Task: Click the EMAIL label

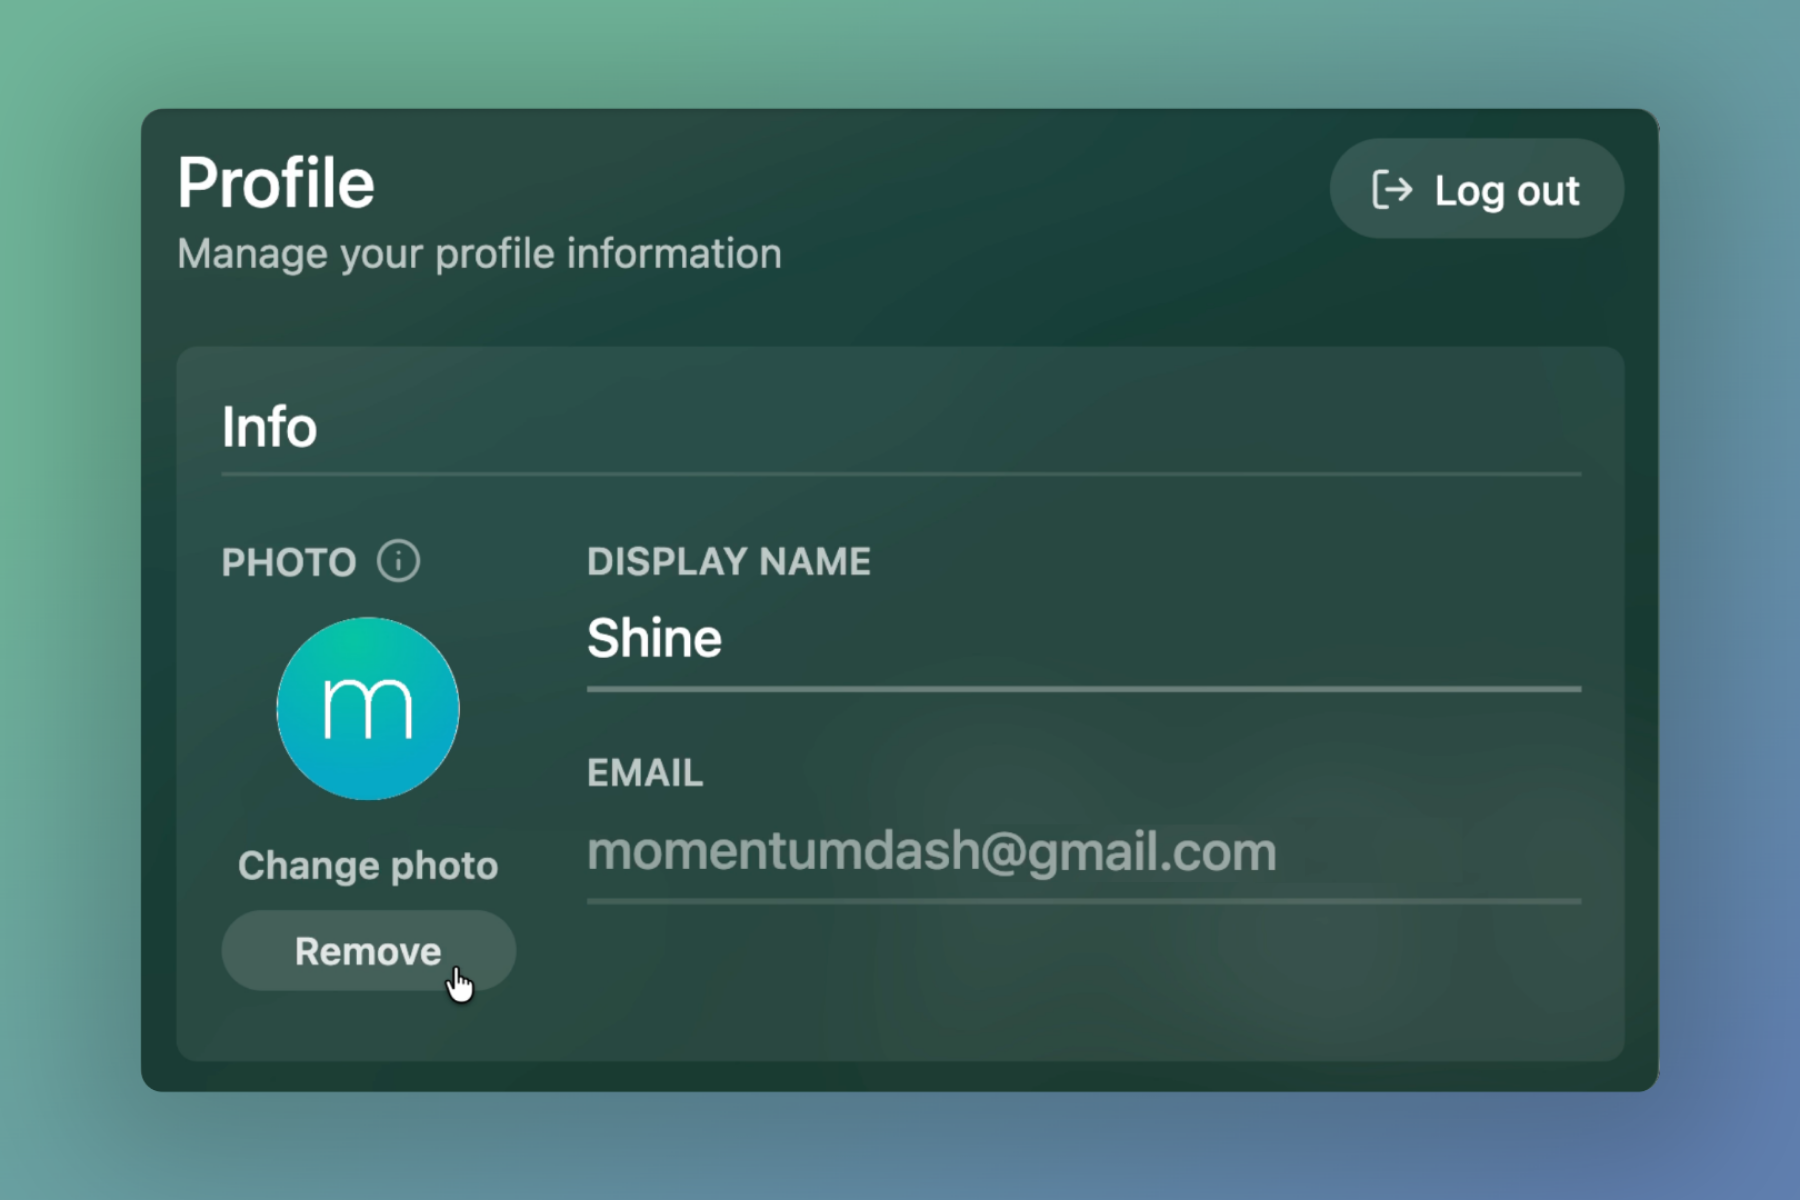Action: pos(645,773)
